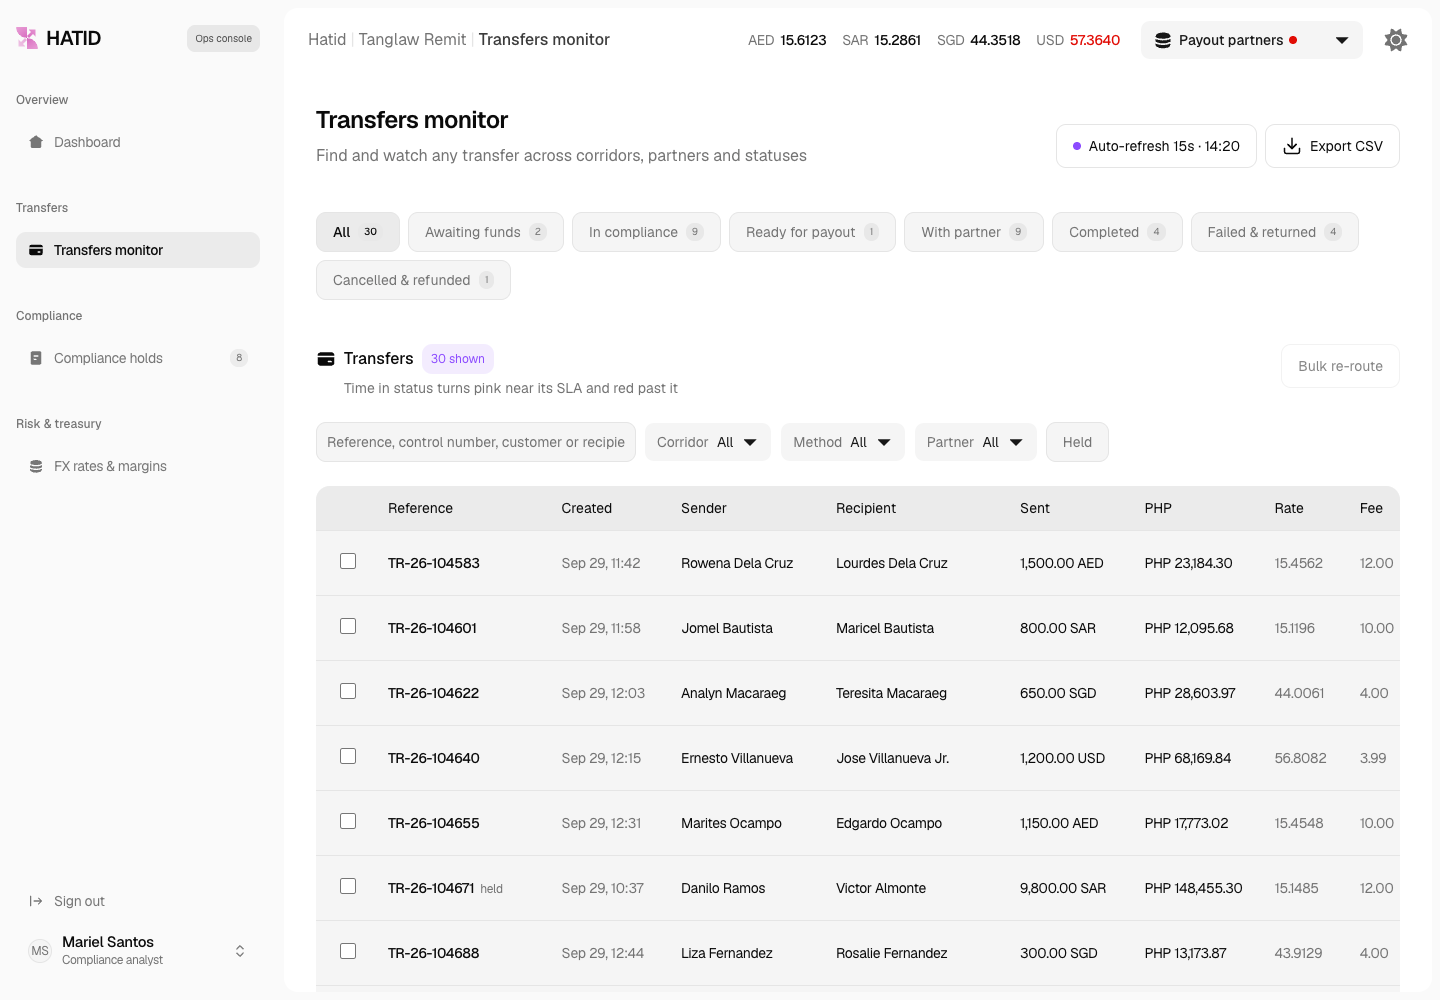Click the Sign out arrow icon
Viewport: 1440px width, 1000px height.
coord(36,901)
